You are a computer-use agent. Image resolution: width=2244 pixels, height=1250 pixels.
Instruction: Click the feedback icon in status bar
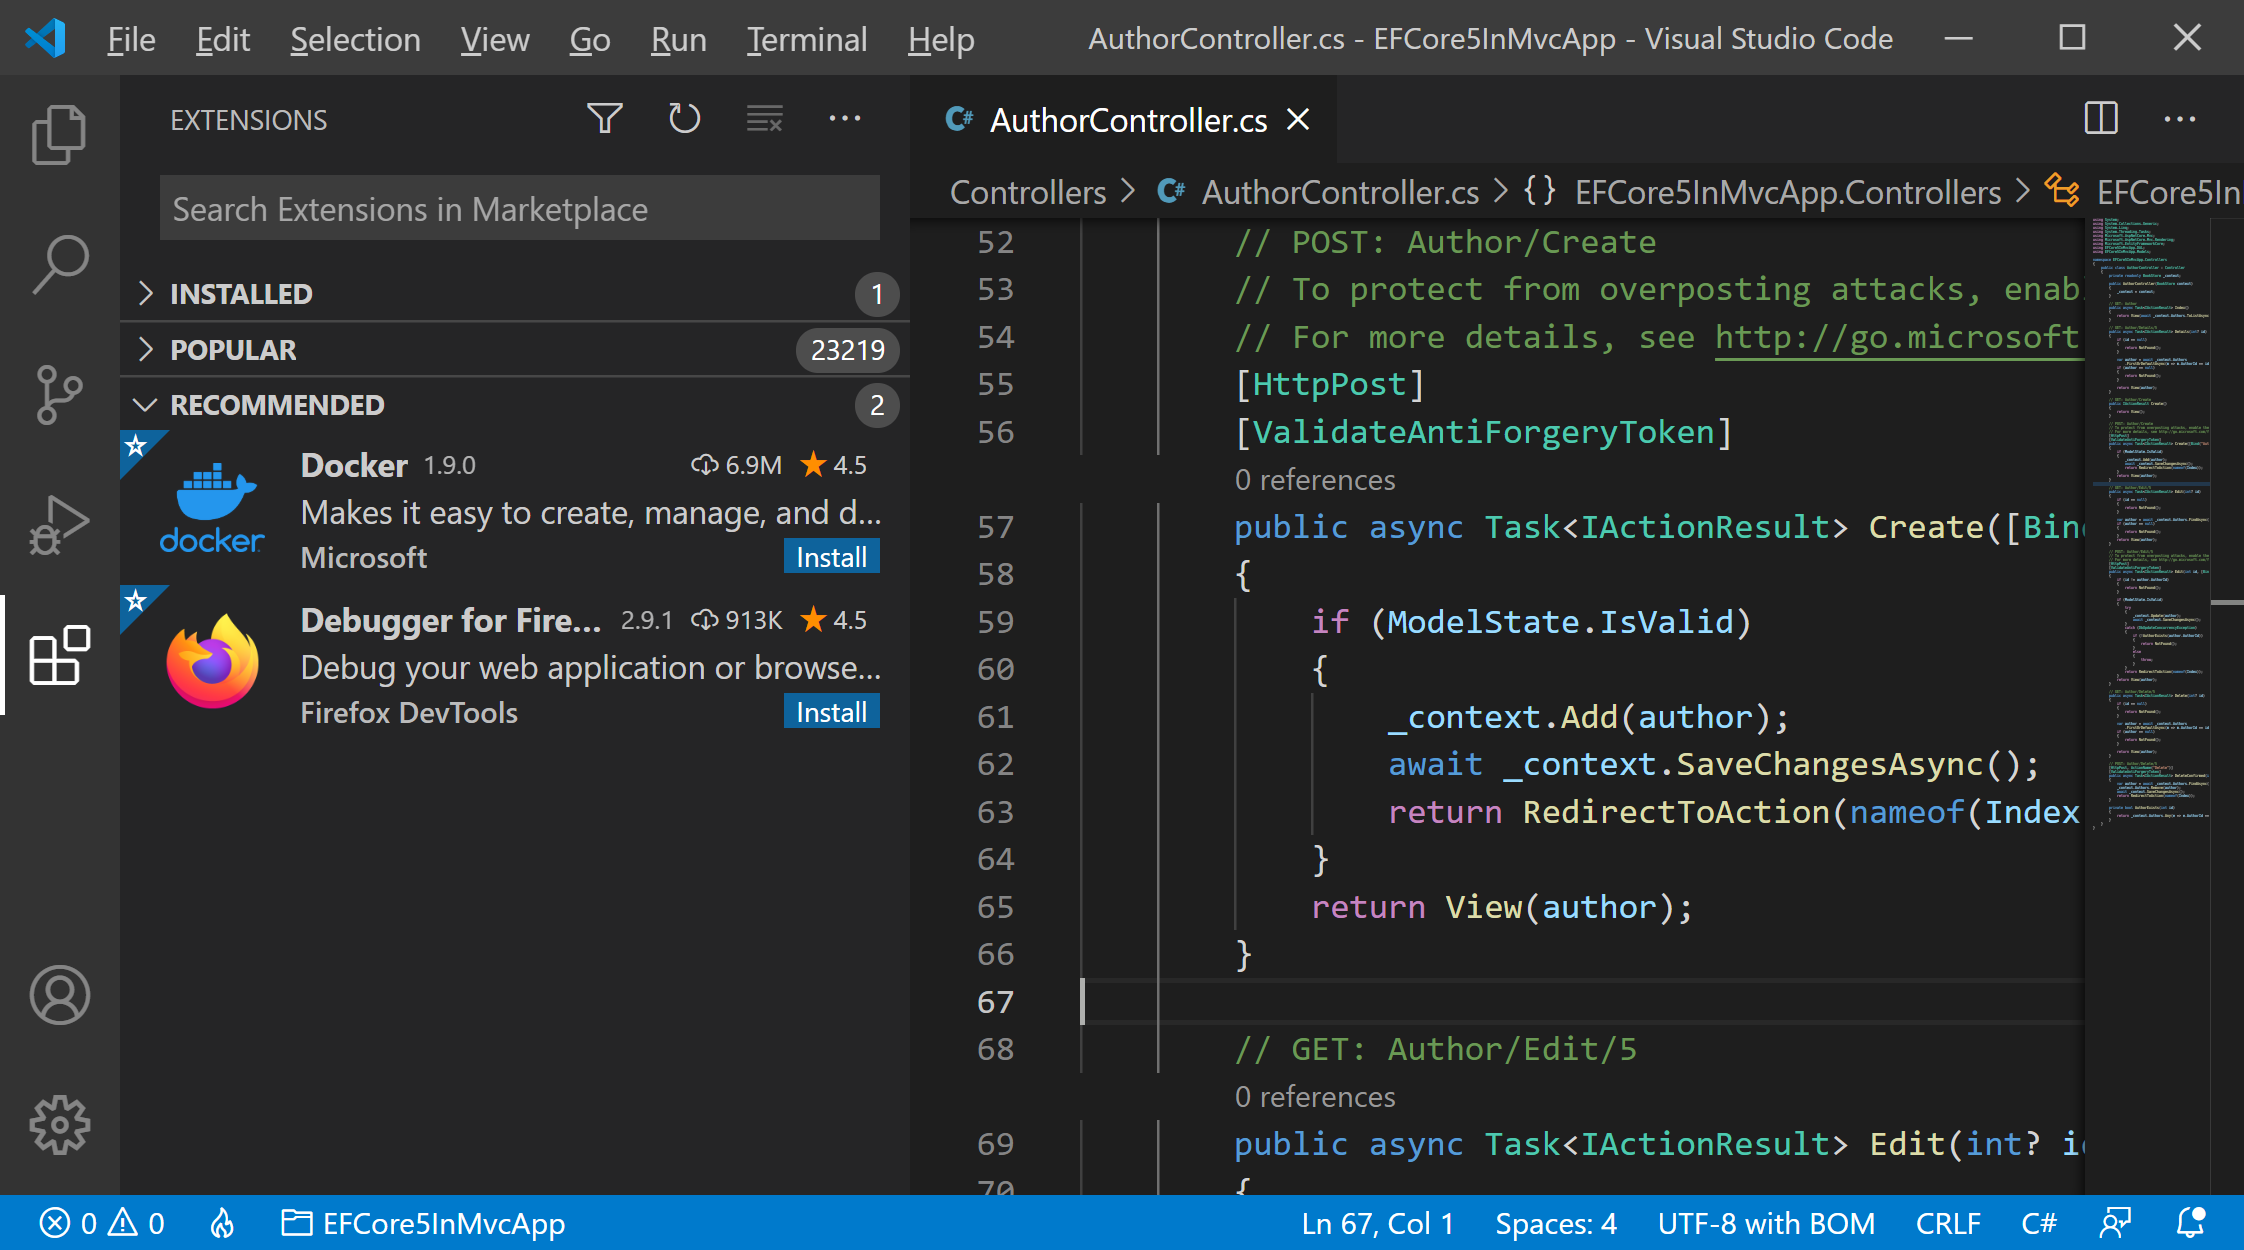click(2115, 1223)
